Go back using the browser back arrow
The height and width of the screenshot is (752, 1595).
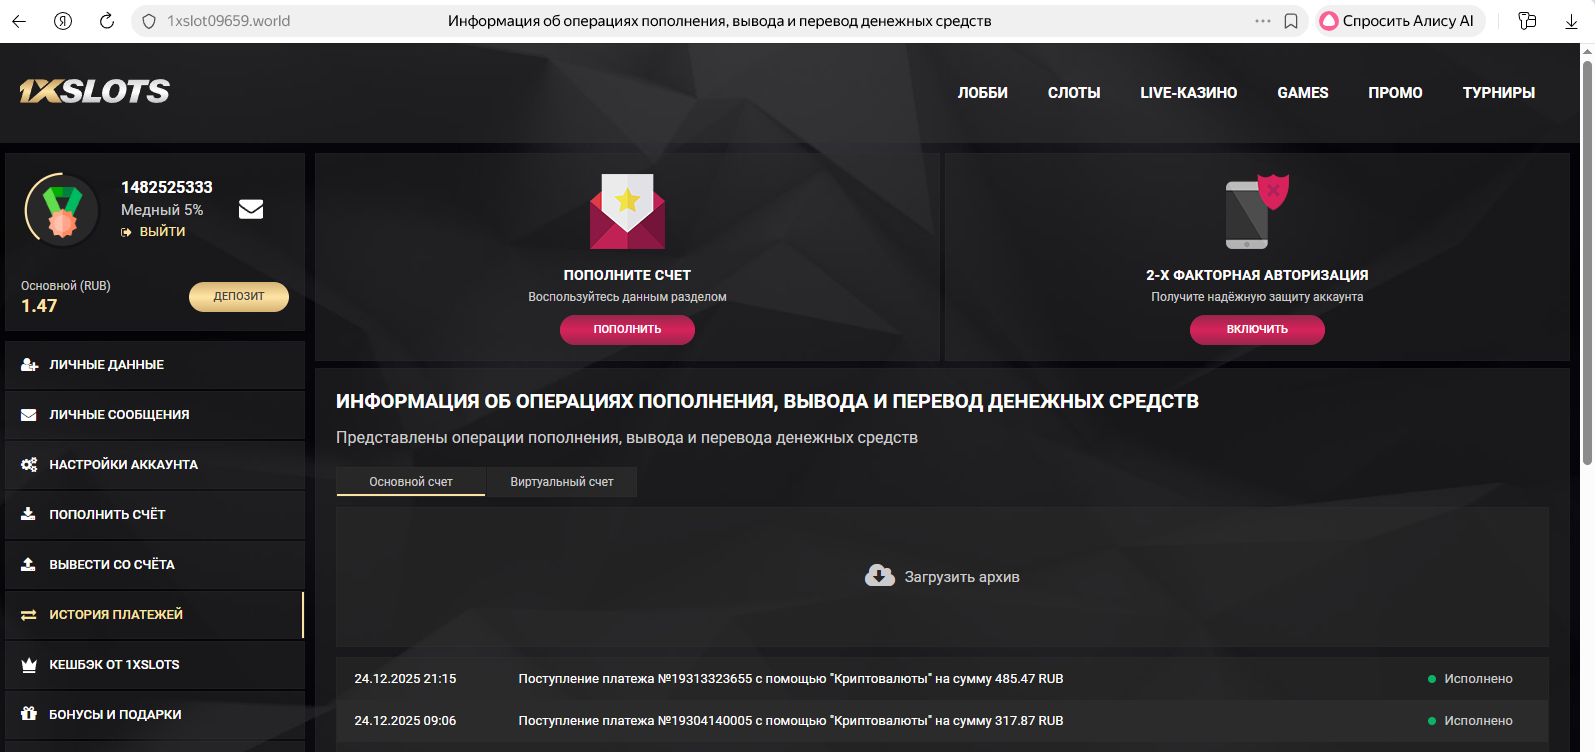(x=19, y=21)
